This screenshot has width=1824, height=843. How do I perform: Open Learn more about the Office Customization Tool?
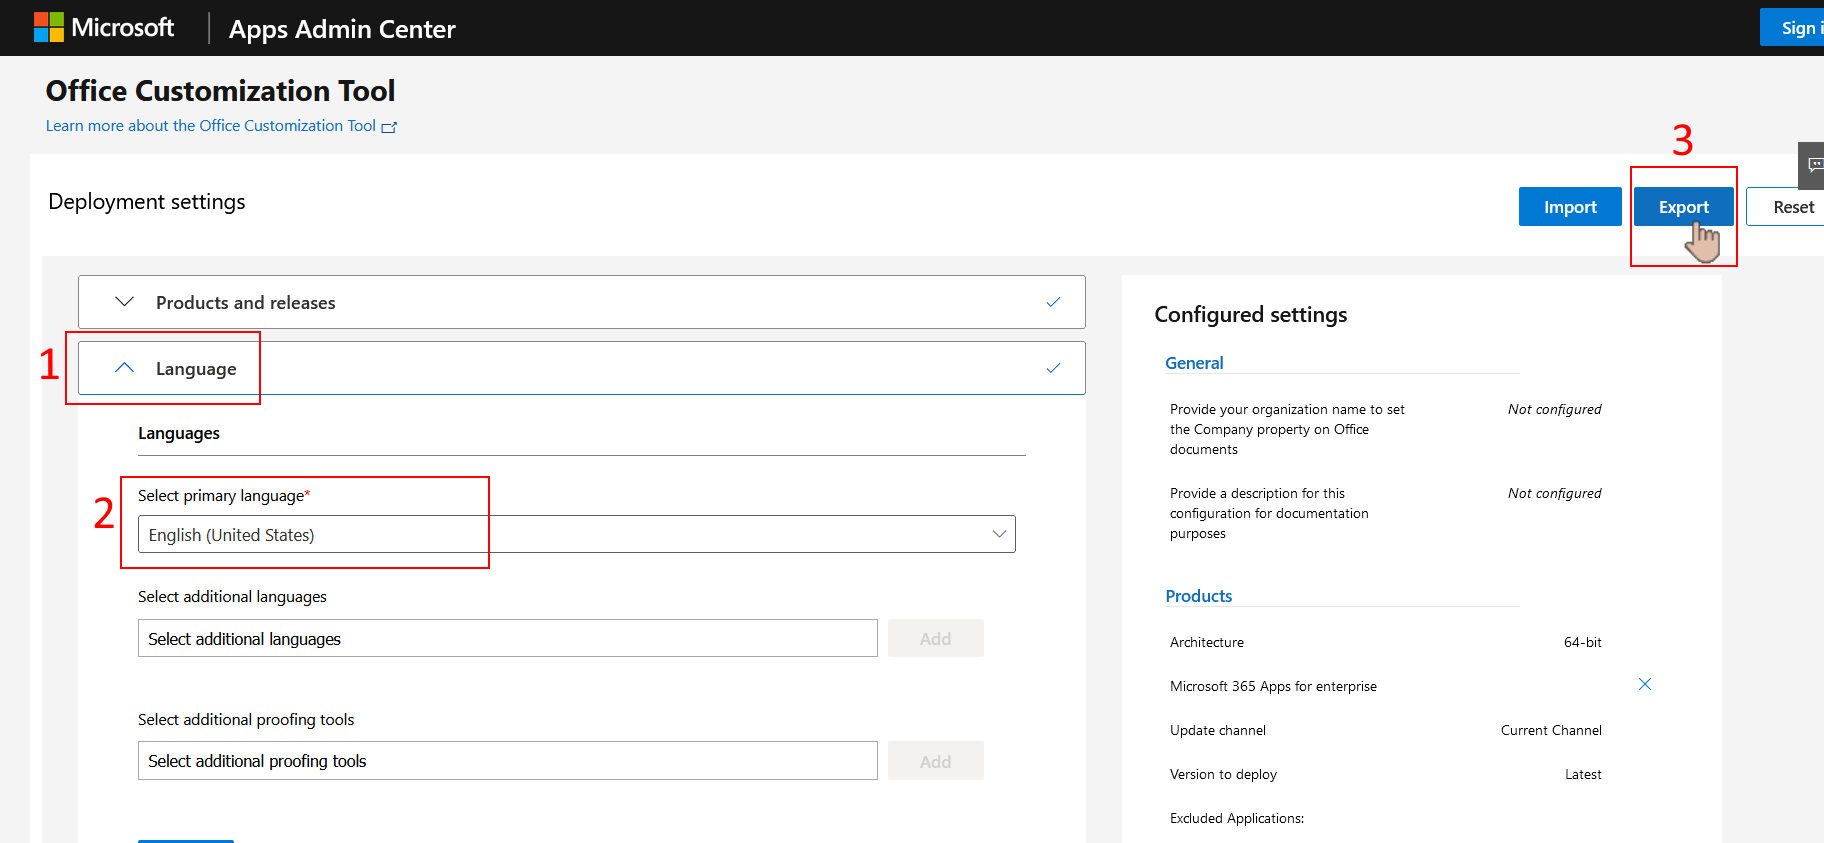(211, 126)
